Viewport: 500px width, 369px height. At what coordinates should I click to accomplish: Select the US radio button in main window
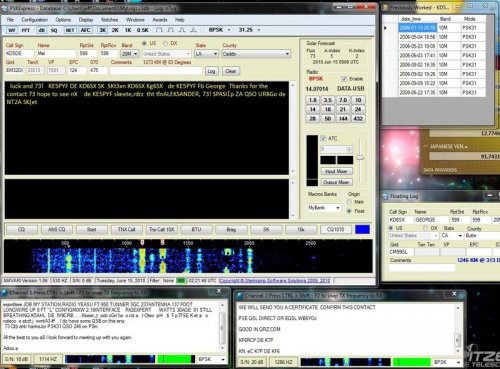click(x=145, y=43)
